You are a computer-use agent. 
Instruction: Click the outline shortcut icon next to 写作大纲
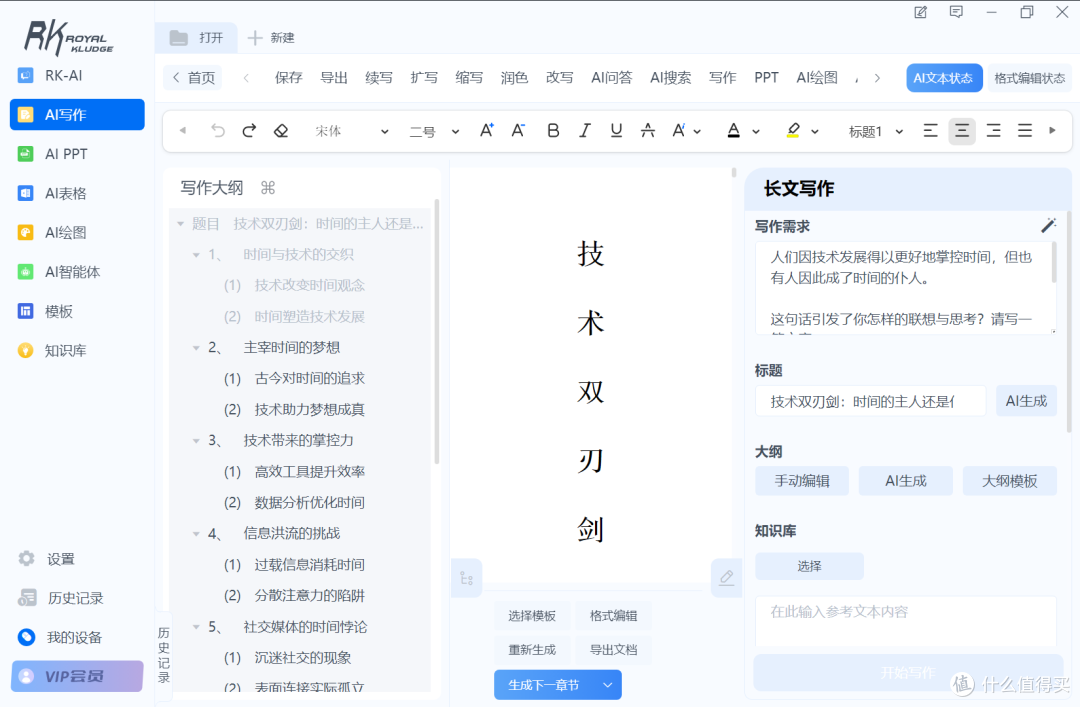point(268,187)
